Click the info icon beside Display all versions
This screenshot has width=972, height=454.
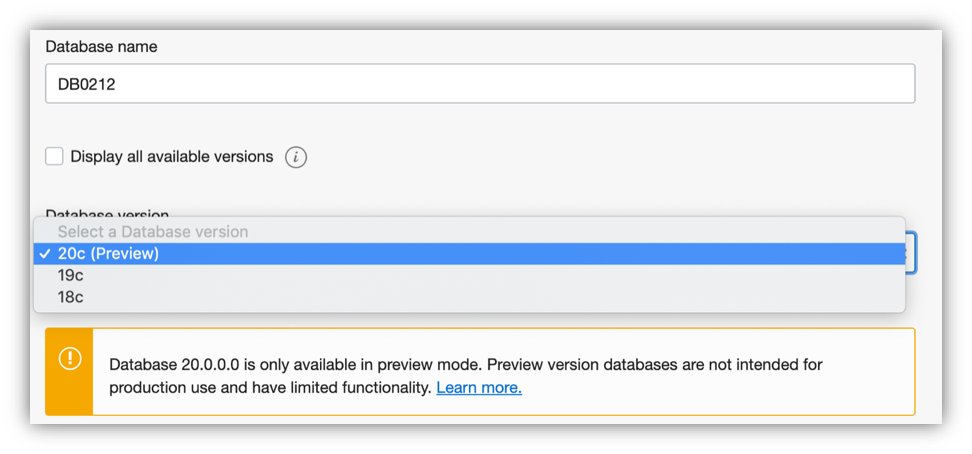(296, 157)
